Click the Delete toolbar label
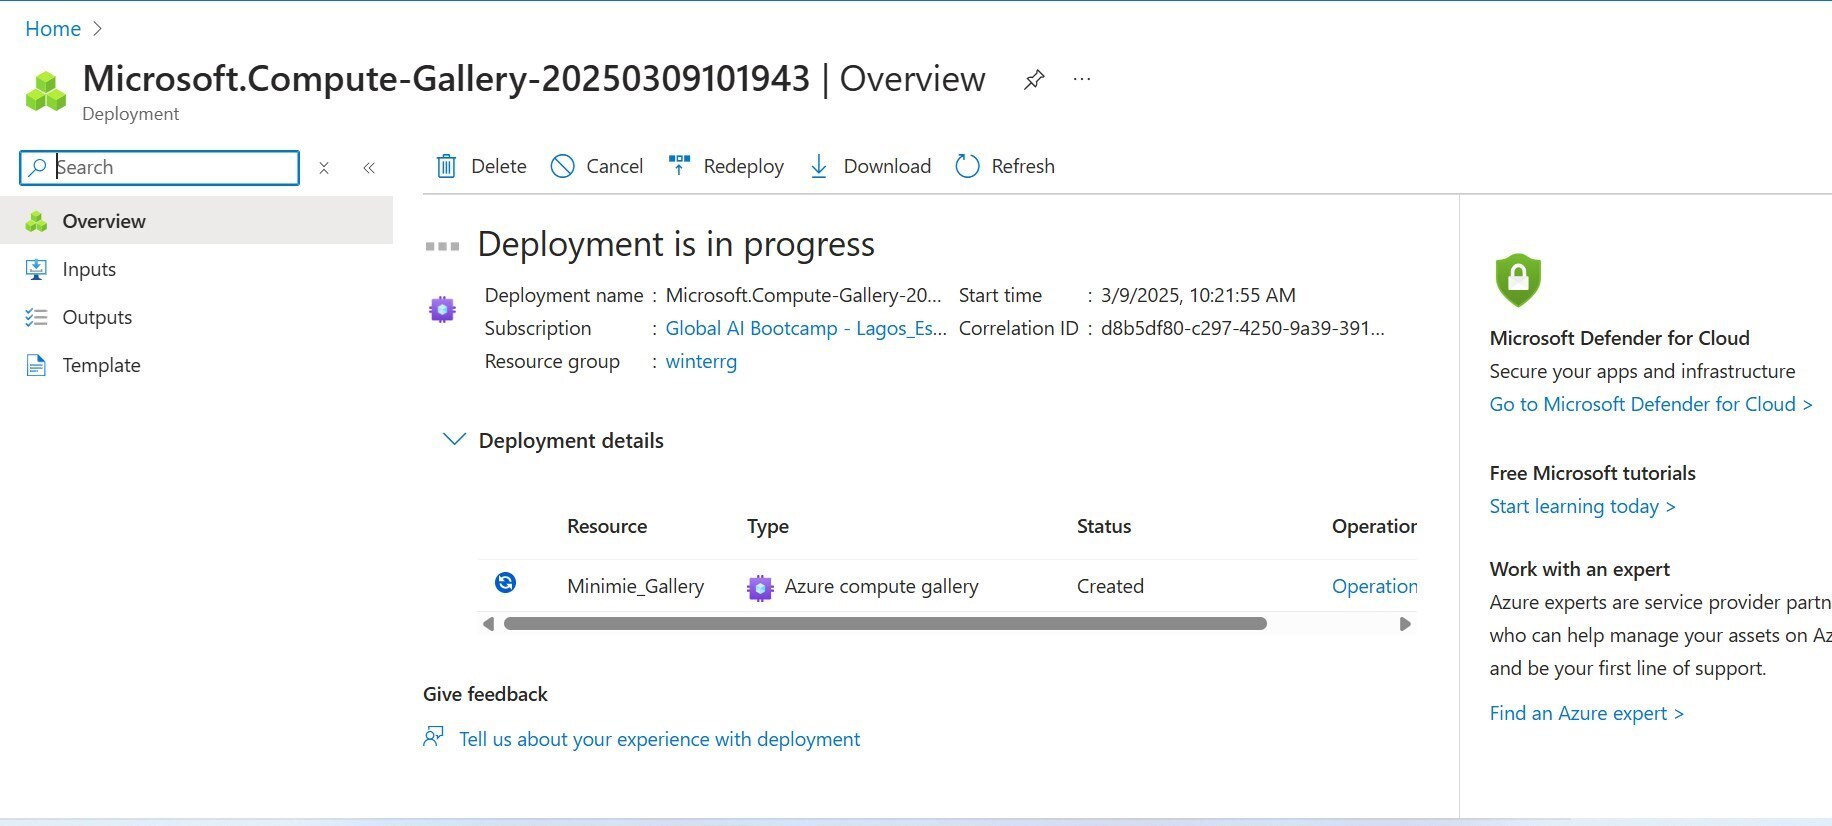 [x=498, y=166]
